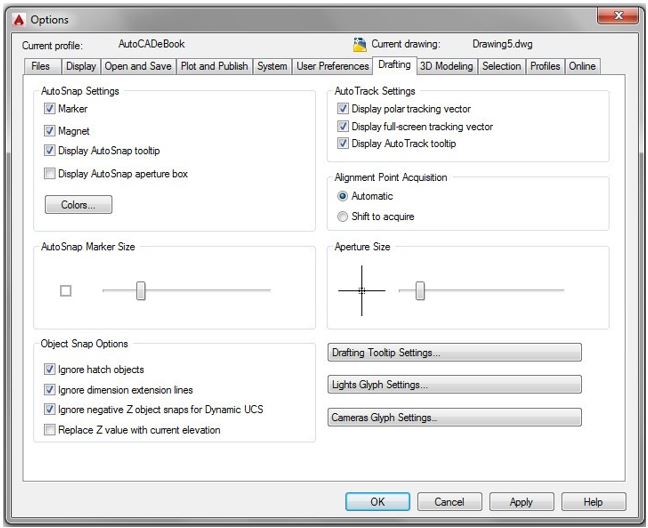The height and width of the screenshot is (528, 648).
Task: Open Drafting Tooltip Settings
Action: 454,352
